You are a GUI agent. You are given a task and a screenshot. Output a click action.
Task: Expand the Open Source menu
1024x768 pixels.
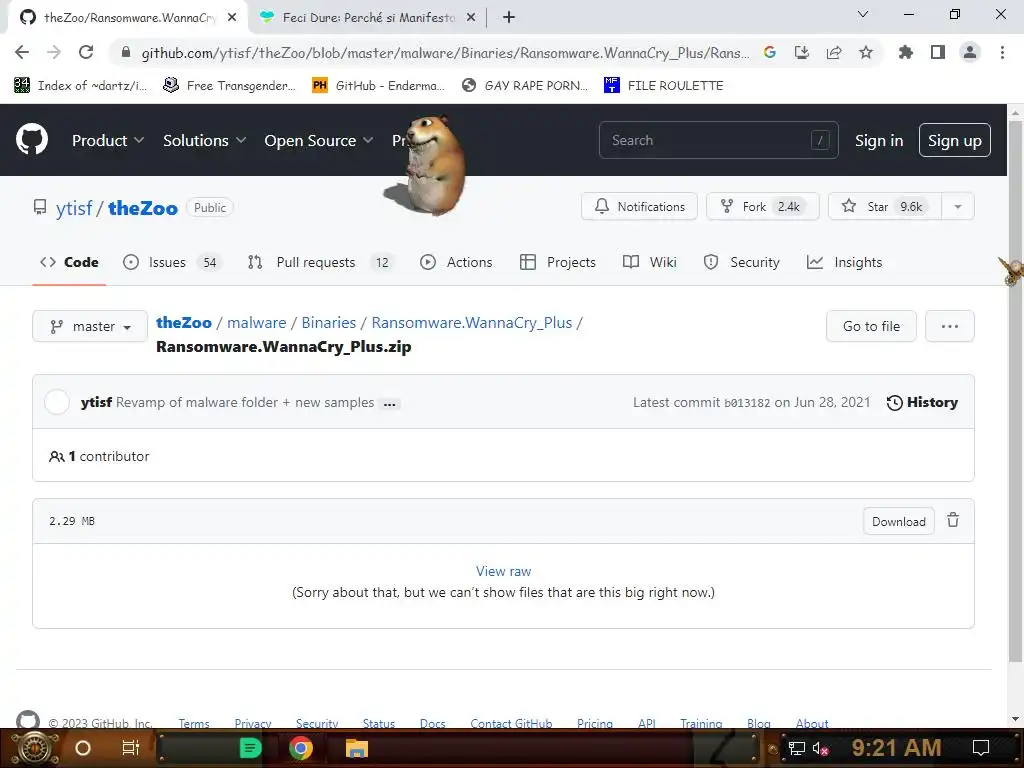coord(319,140)
